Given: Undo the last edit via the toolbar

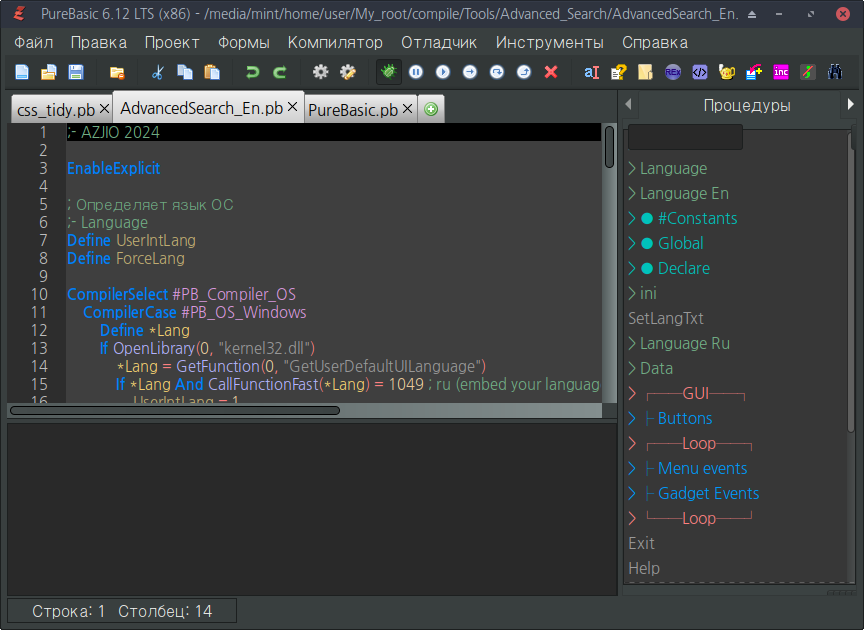Looking at the screenshot, I should click(x=252, y=72).
